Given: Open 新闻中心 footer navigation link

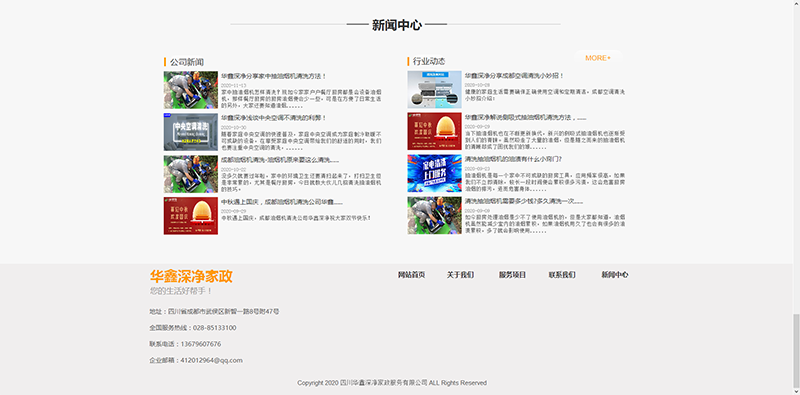Looking at the screenshot, I should coord(615,275).
